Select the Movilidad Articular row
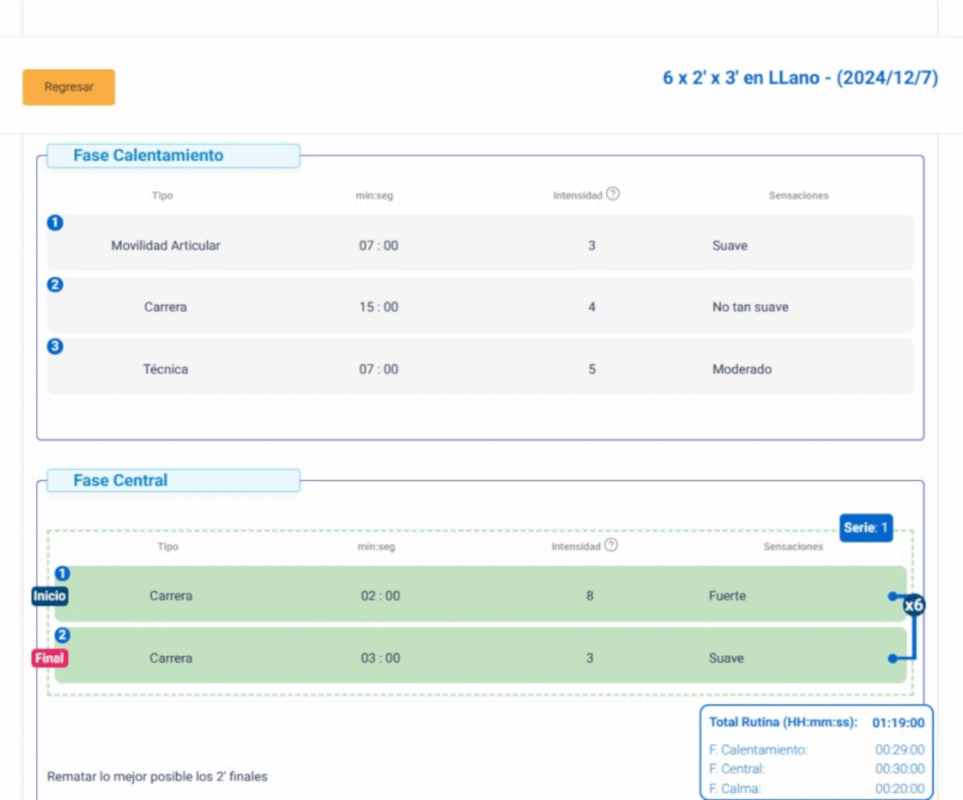The image size is (963, 800). tap(480, 245)
